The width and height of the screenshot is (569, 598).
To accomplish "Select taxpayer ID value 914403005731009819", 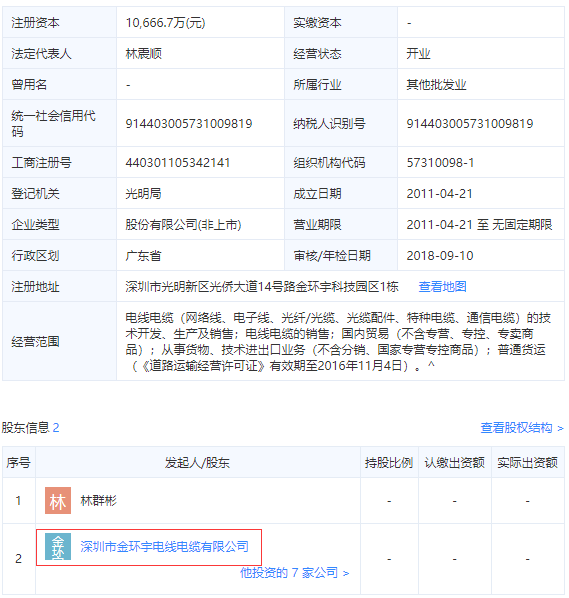I will (x=469, y=124).
